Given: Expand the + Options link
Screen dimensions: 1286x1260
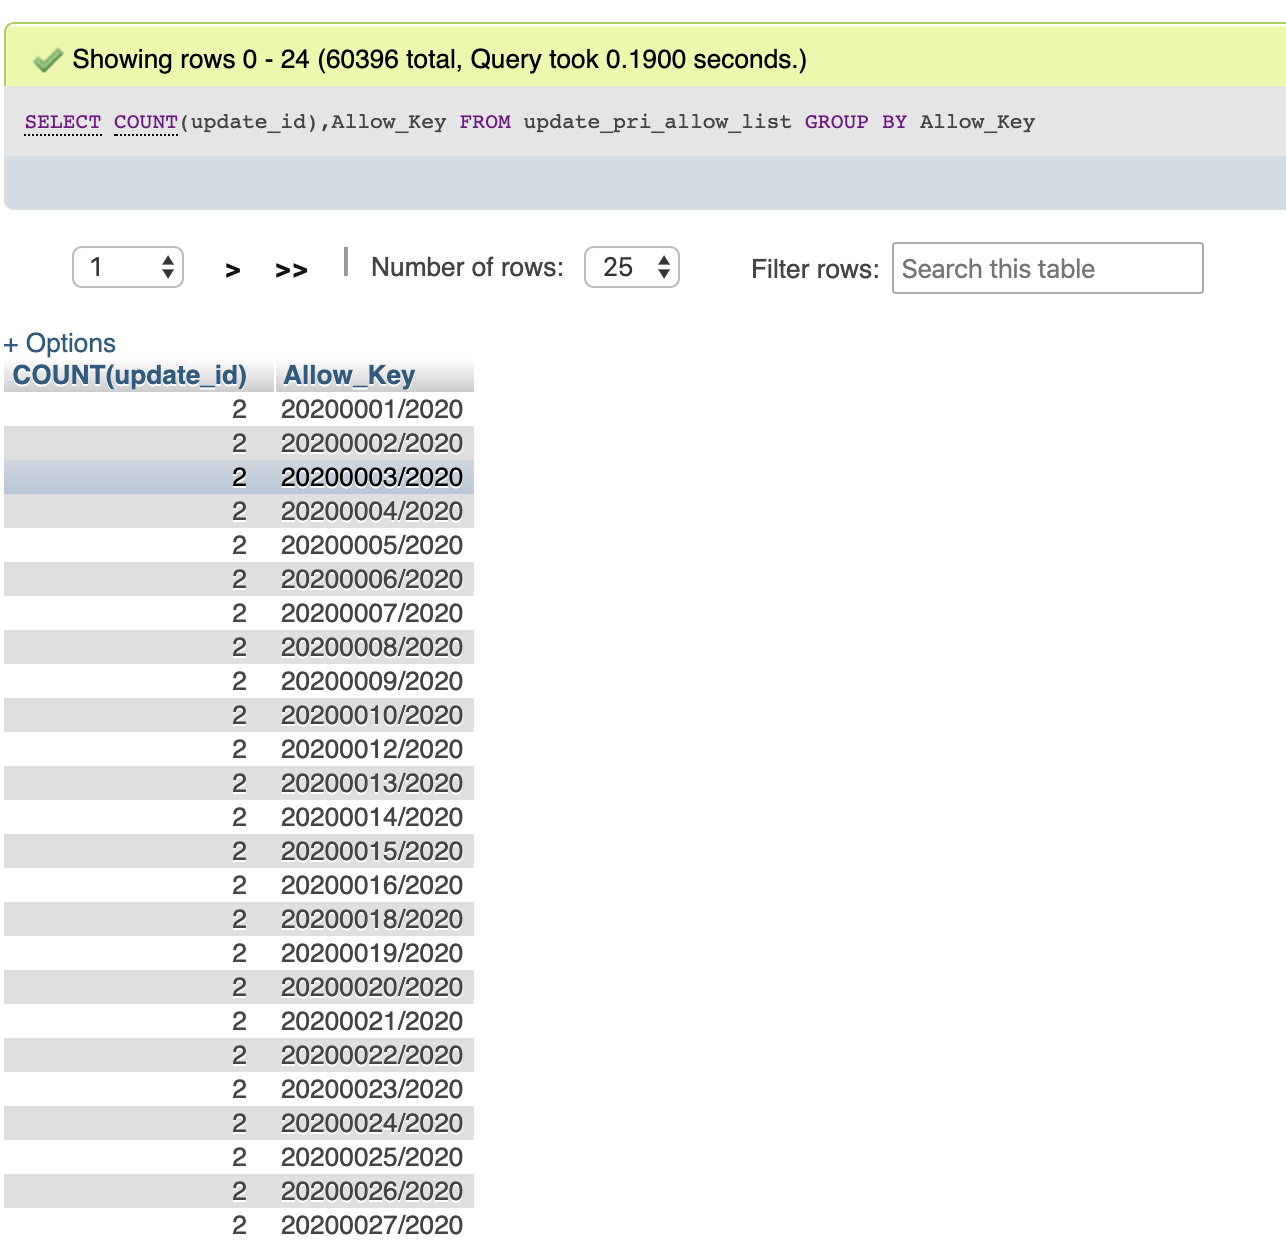Looking at the screenshot, I should tap(60, 343).
